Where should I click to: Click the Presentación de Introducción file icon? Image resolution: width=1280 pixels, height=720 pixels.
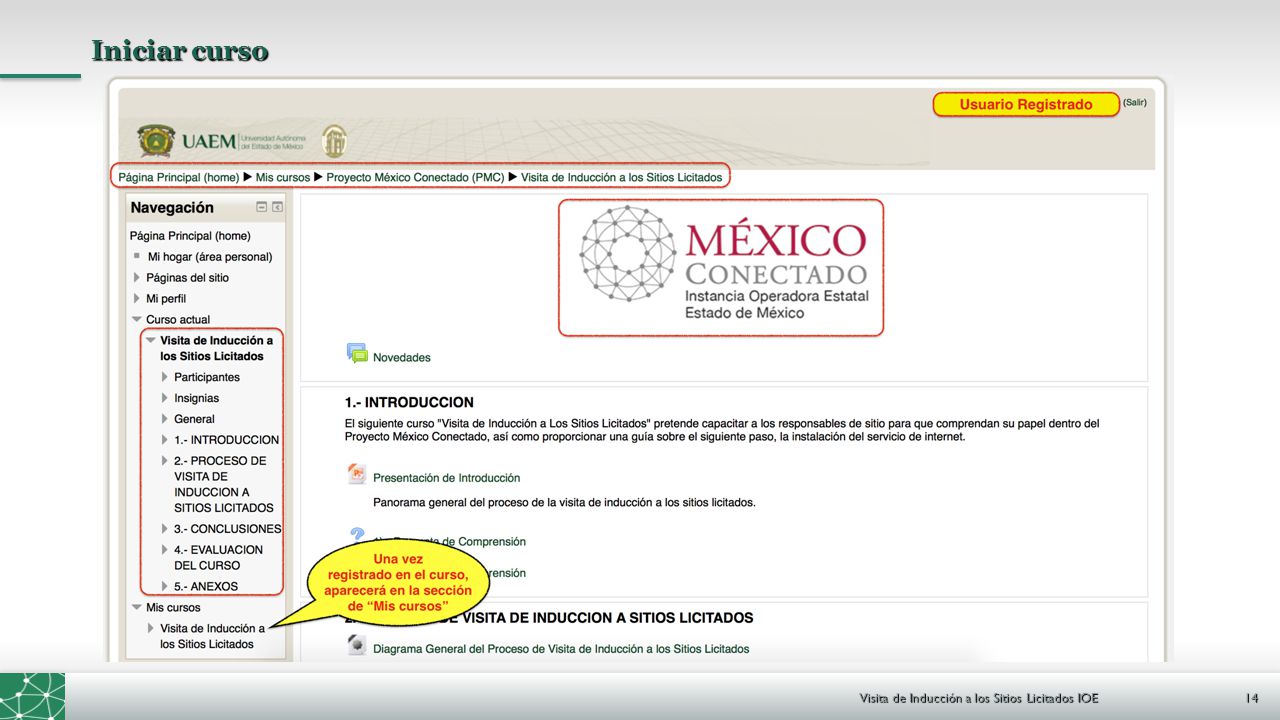[x=357, y=475]
